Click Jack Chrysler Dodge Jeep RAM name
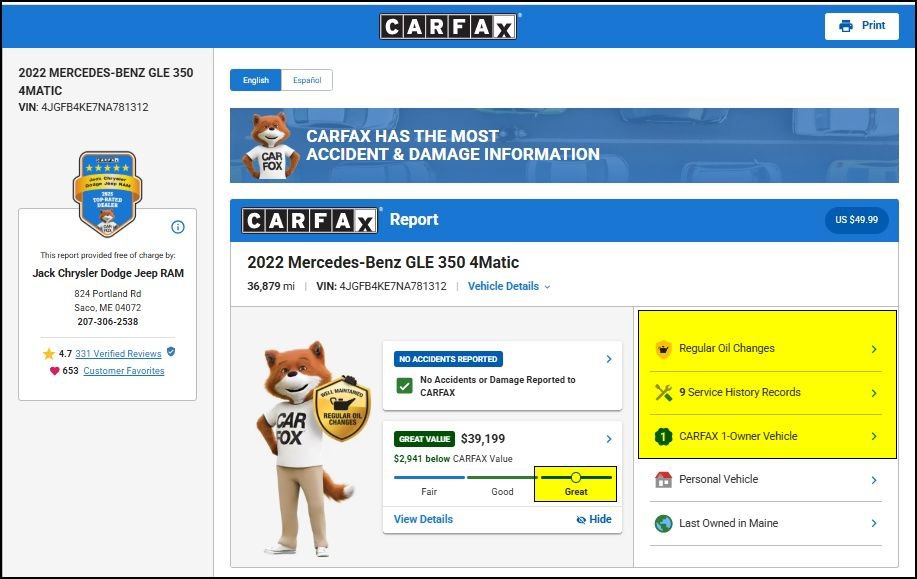917x579 pixels. (108, 273)
